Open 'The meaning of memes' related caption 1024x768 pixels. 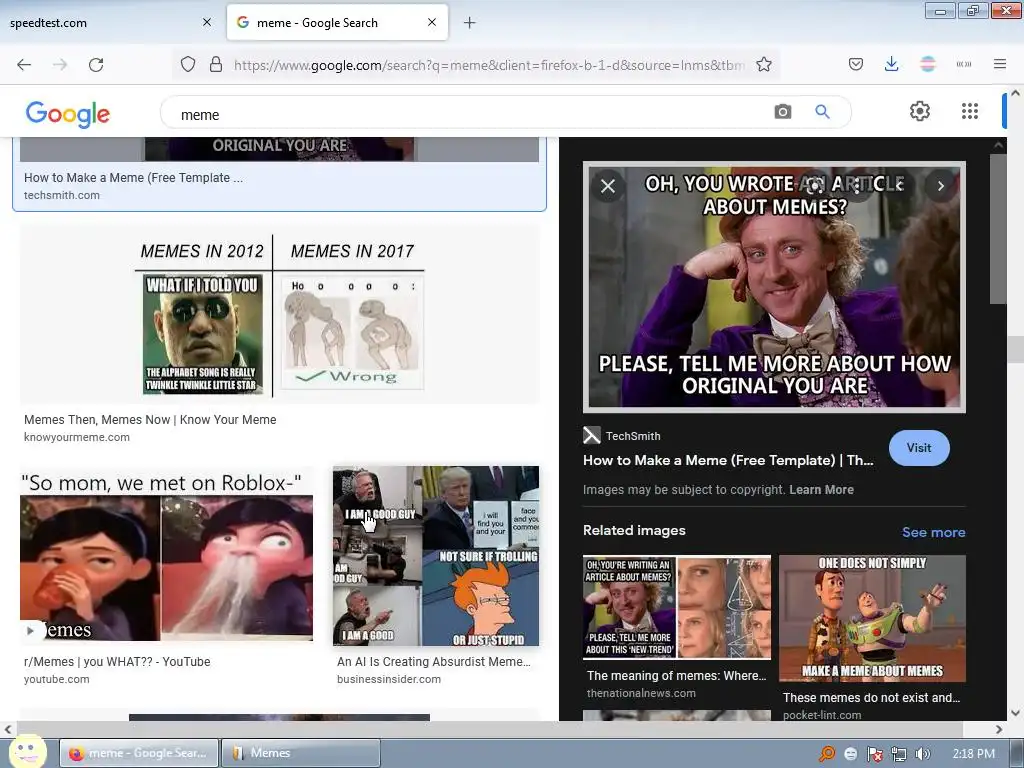point(677,676)
